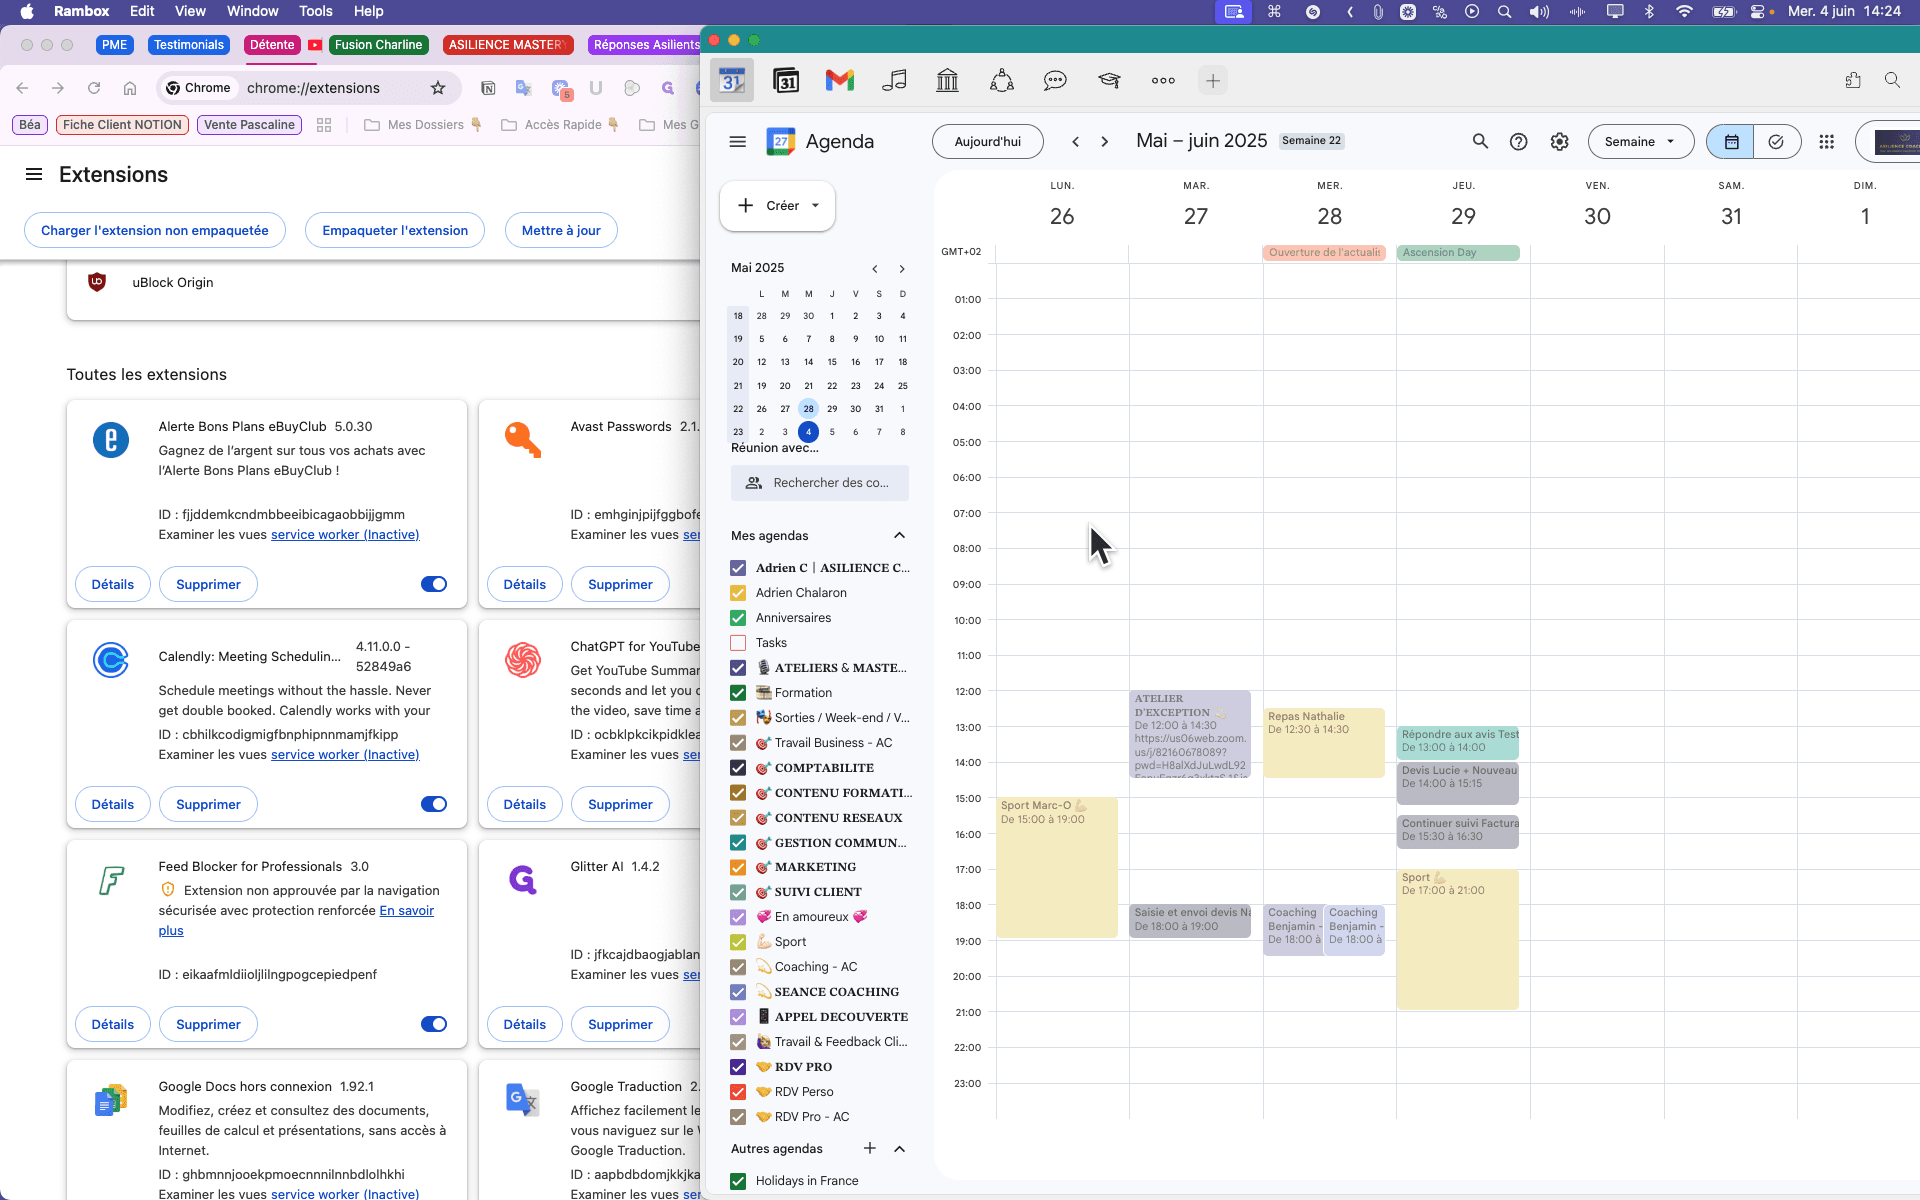Open the Edit menu
Viewport: 1920px width, 1200px height.
(142, 11)
